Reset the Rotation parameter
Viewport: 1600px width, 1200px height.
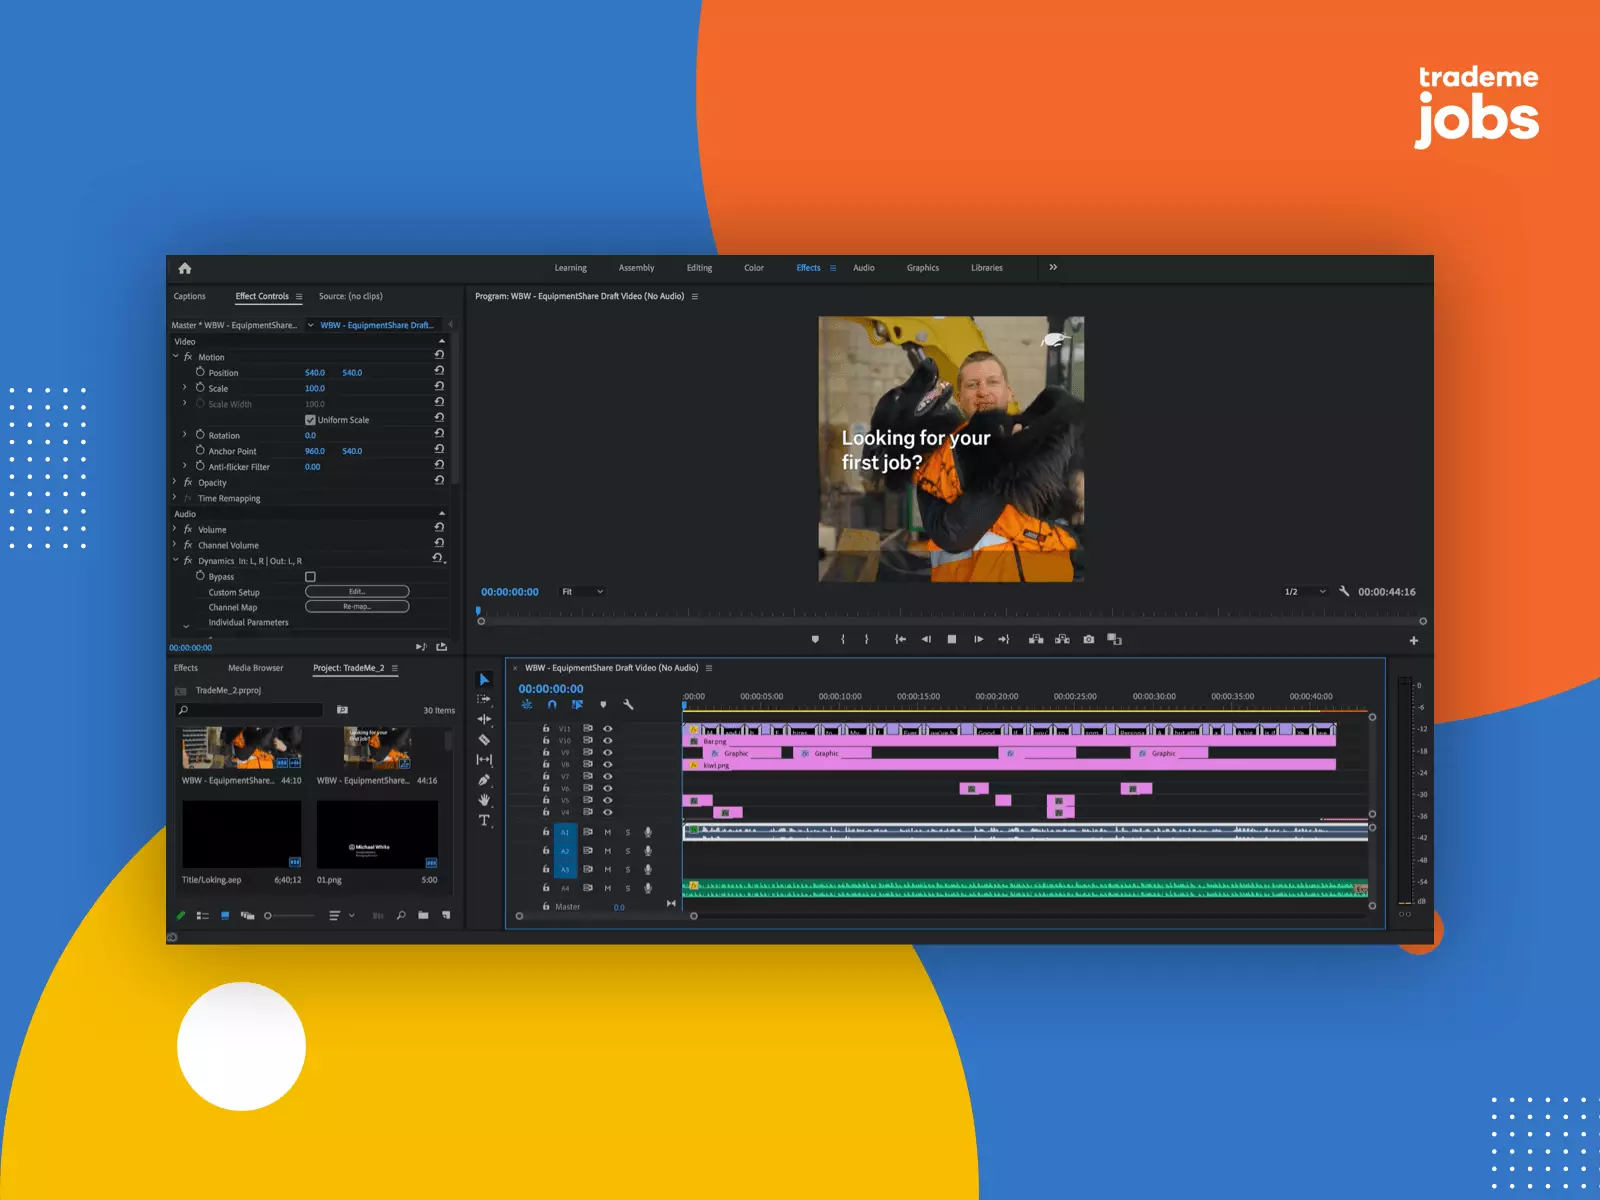pyautogui.click(x=439, y=434)
